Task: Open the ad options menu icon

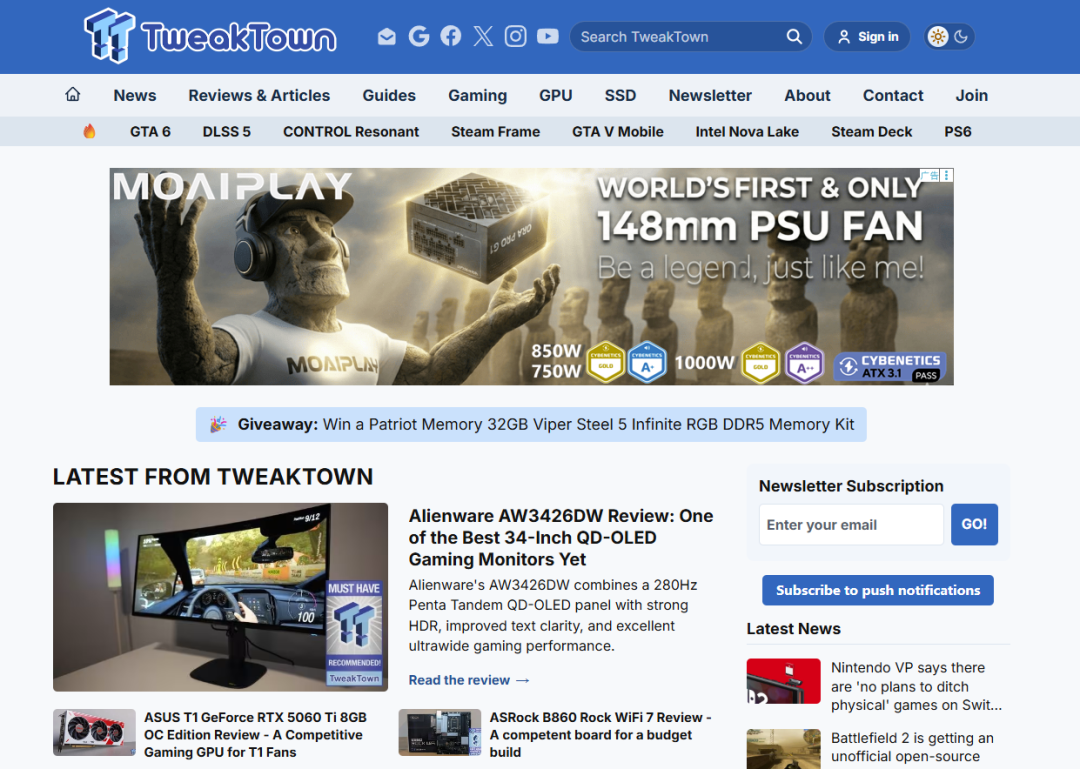Action: tap(947, 175)
